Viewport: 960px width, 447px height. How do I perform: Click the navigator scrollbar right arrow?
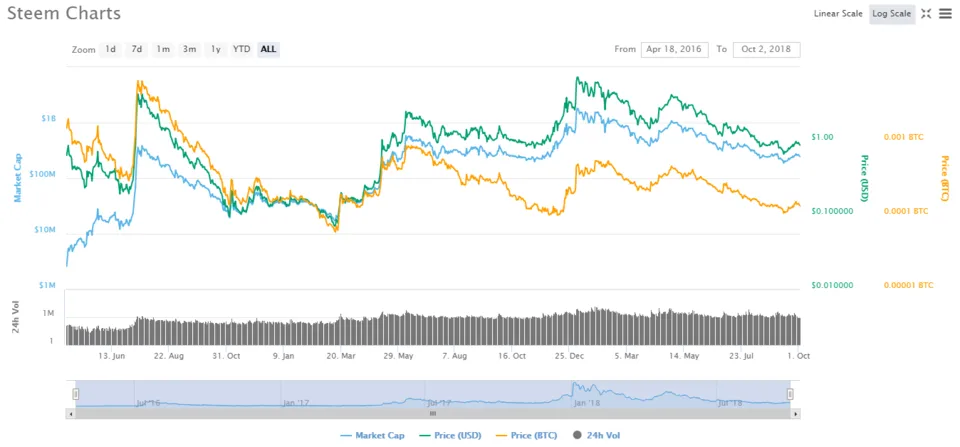(x=795, y=414)
